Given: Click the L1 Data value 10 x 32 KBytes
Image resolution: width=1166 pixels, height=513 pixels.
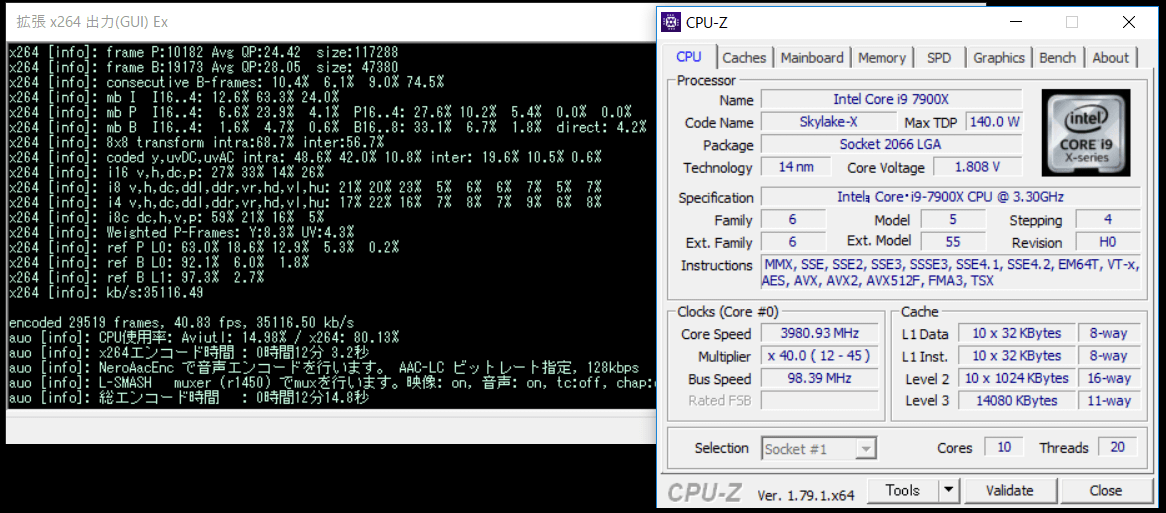Looking at the screenshot, I should (x=1017, y=334).
